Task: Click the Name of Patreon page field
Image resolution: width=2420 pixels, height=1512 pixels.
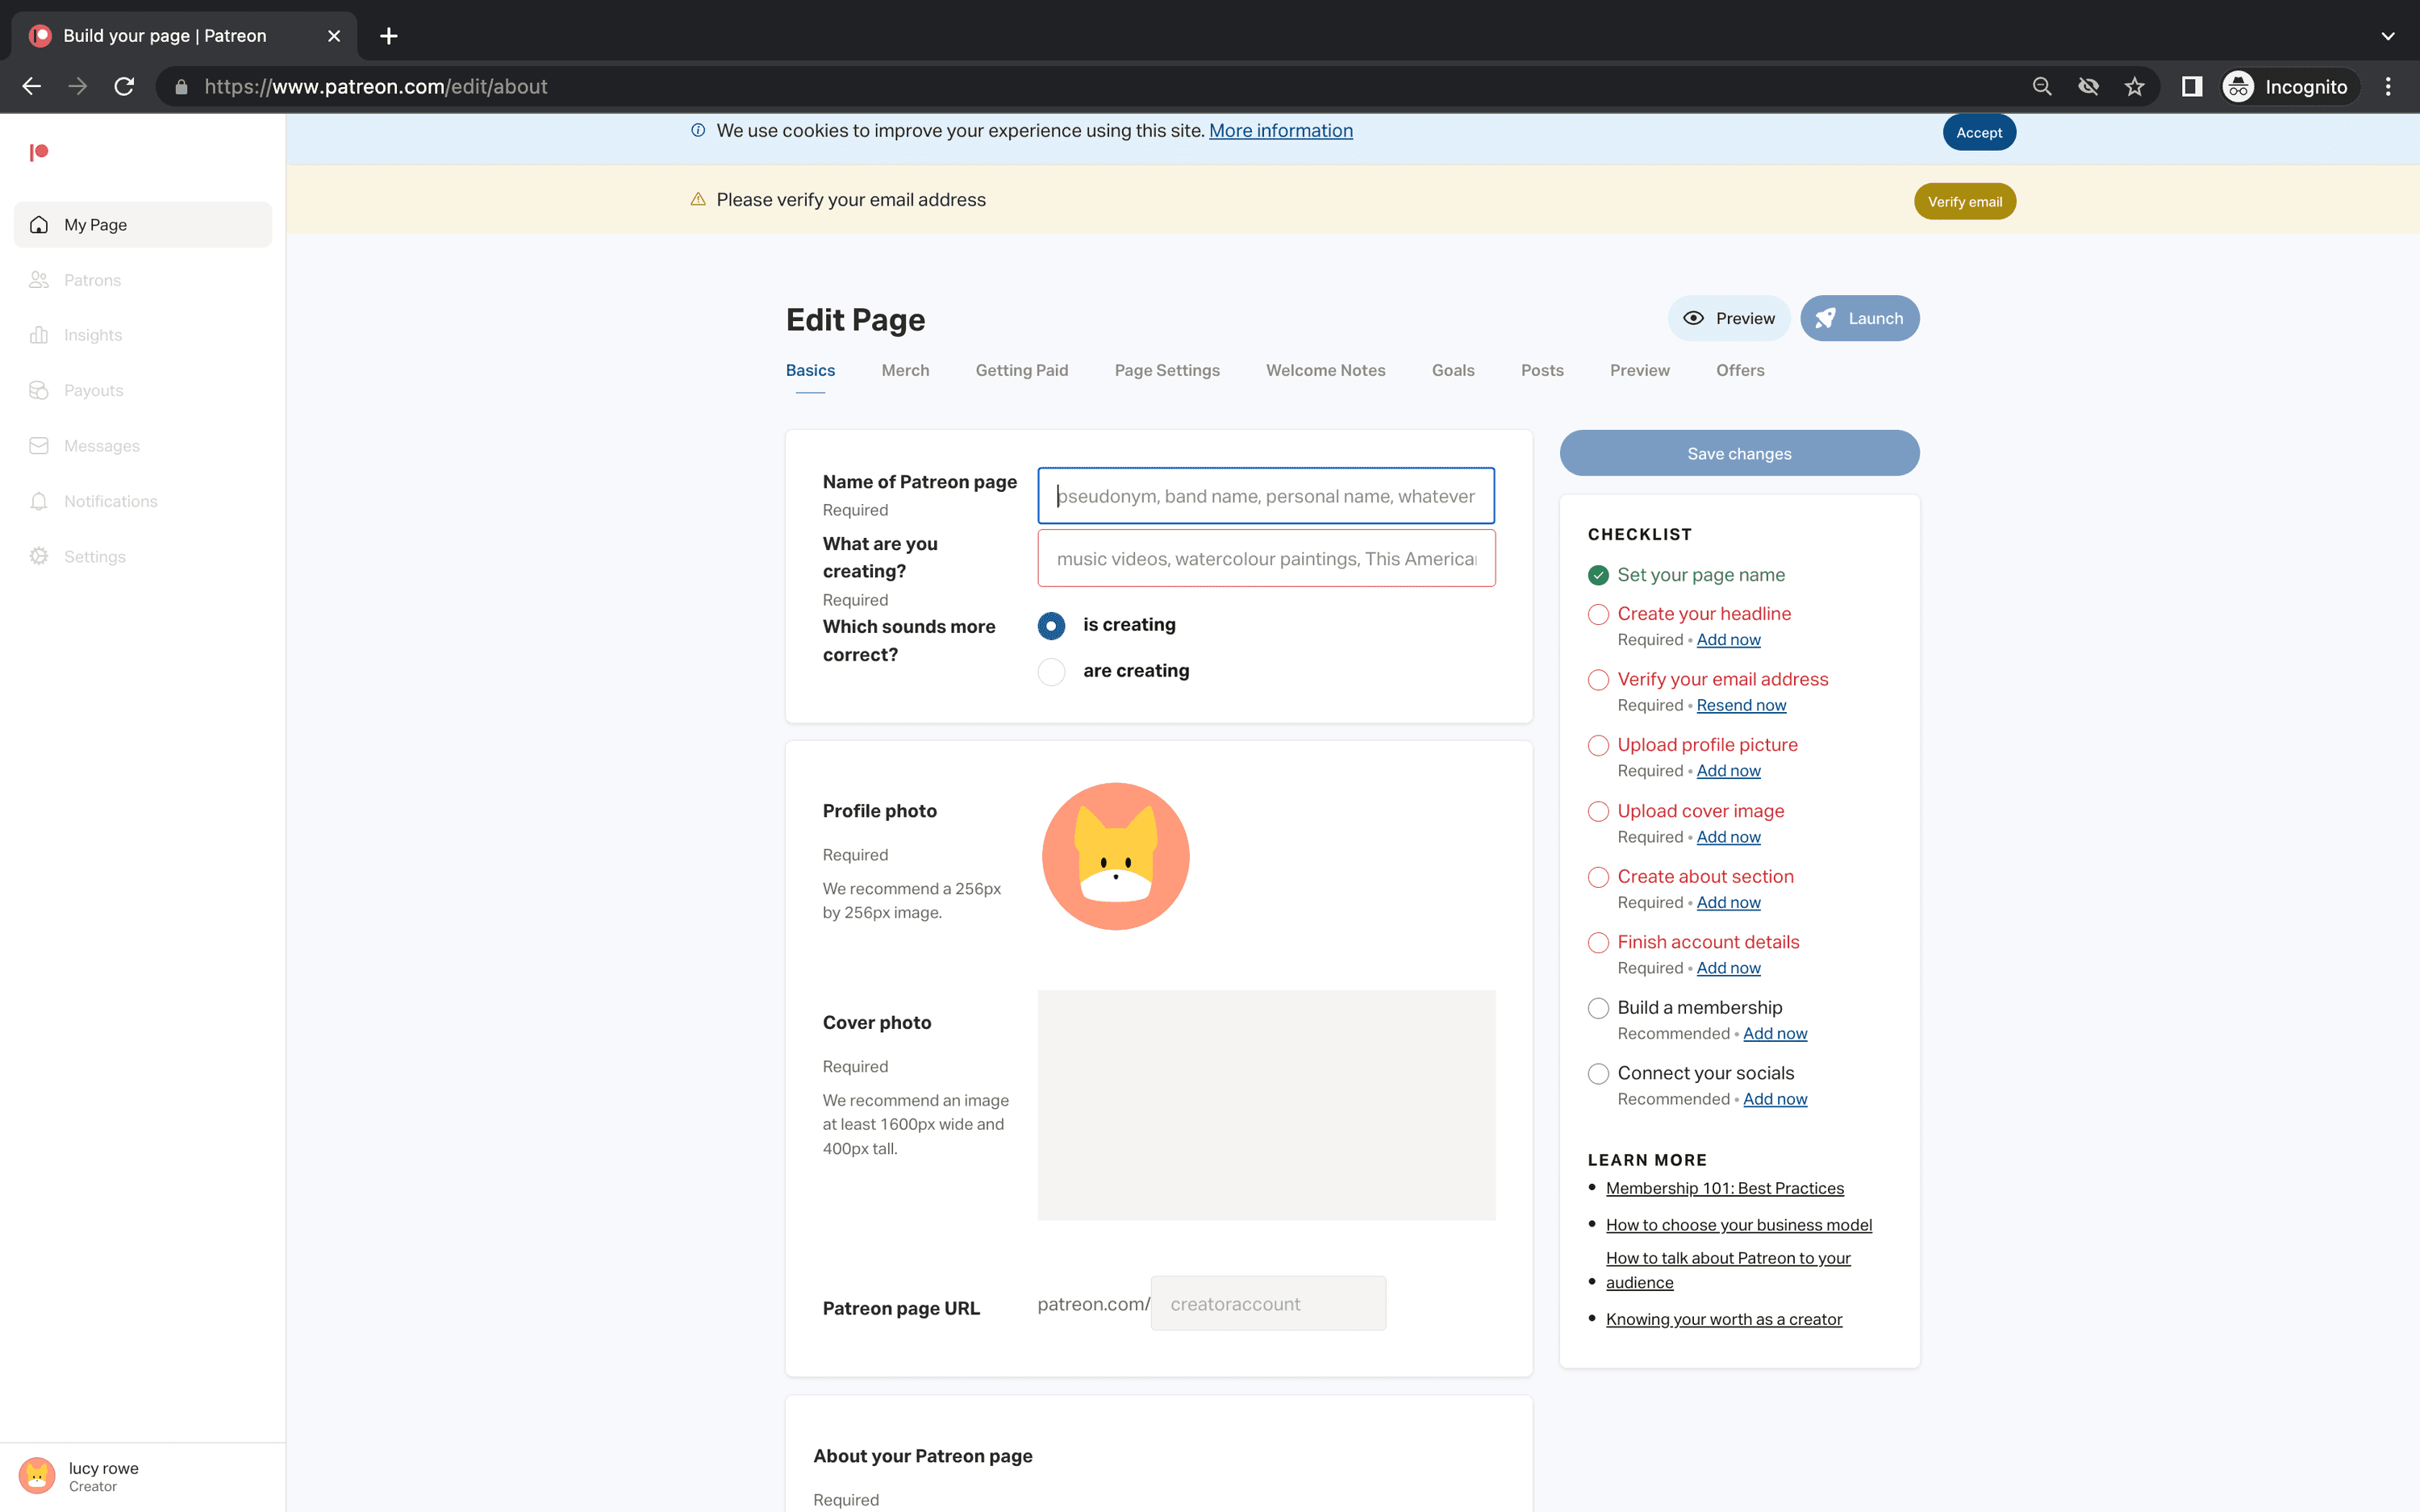Action: tap(1265, 495)
